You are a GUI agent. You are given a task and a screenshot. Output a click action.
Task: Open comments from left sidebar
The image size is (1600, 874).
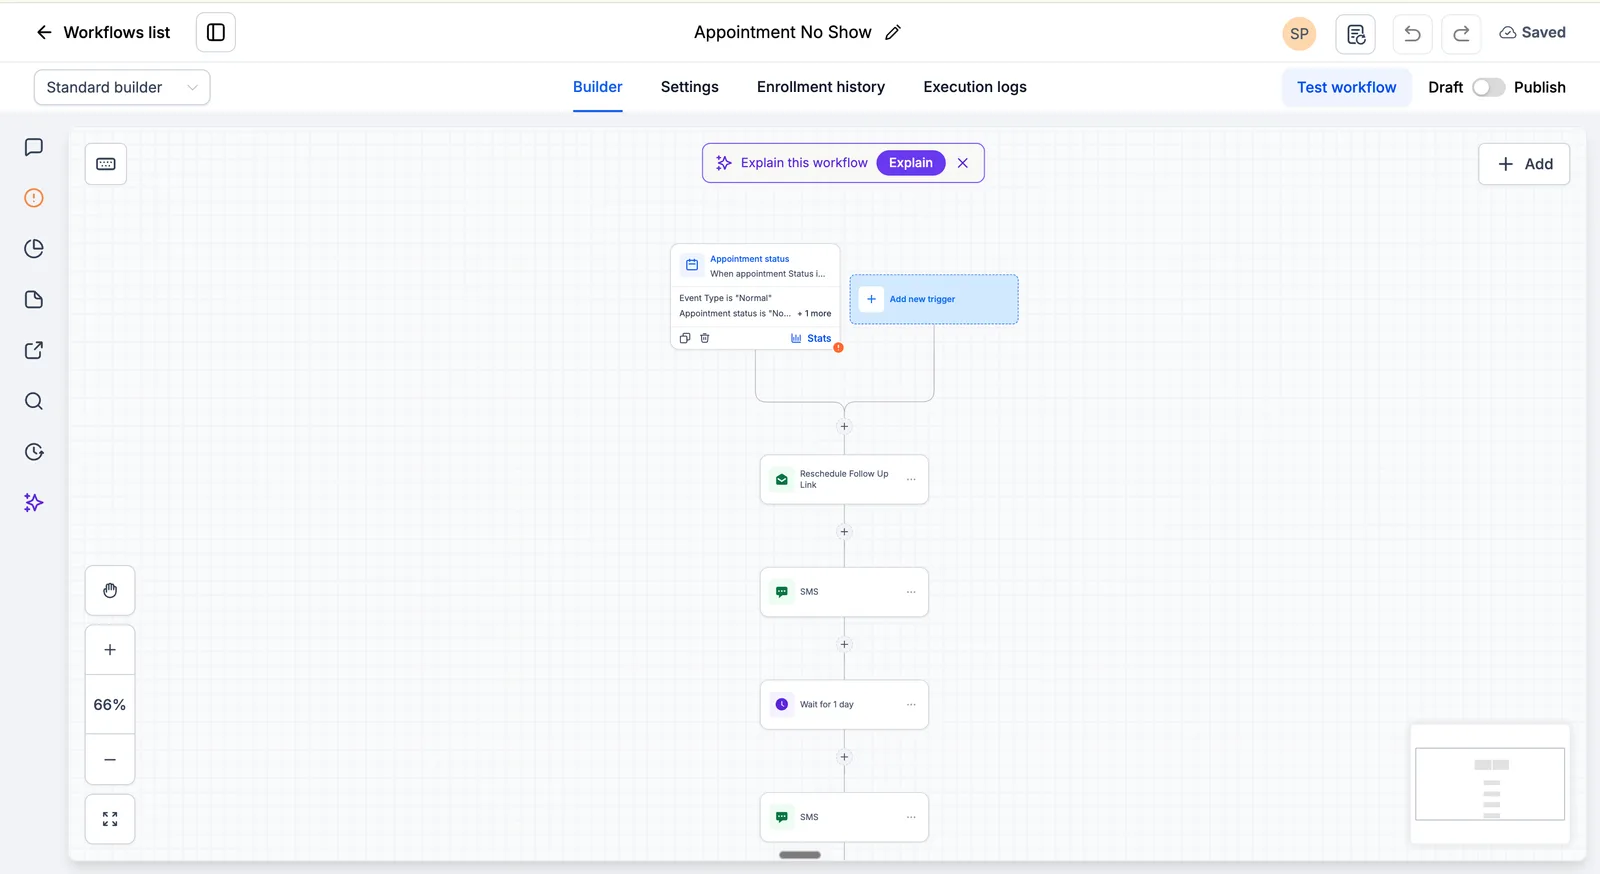tap(34, 147)
